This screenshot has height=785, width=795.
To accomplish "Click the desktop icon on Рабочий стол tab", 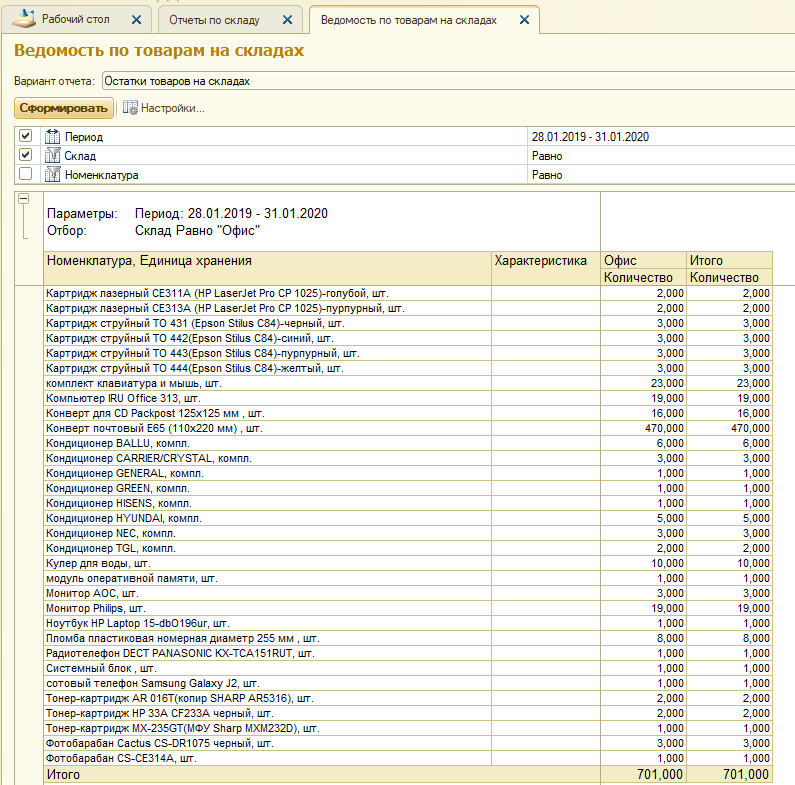I will point(24,19).
